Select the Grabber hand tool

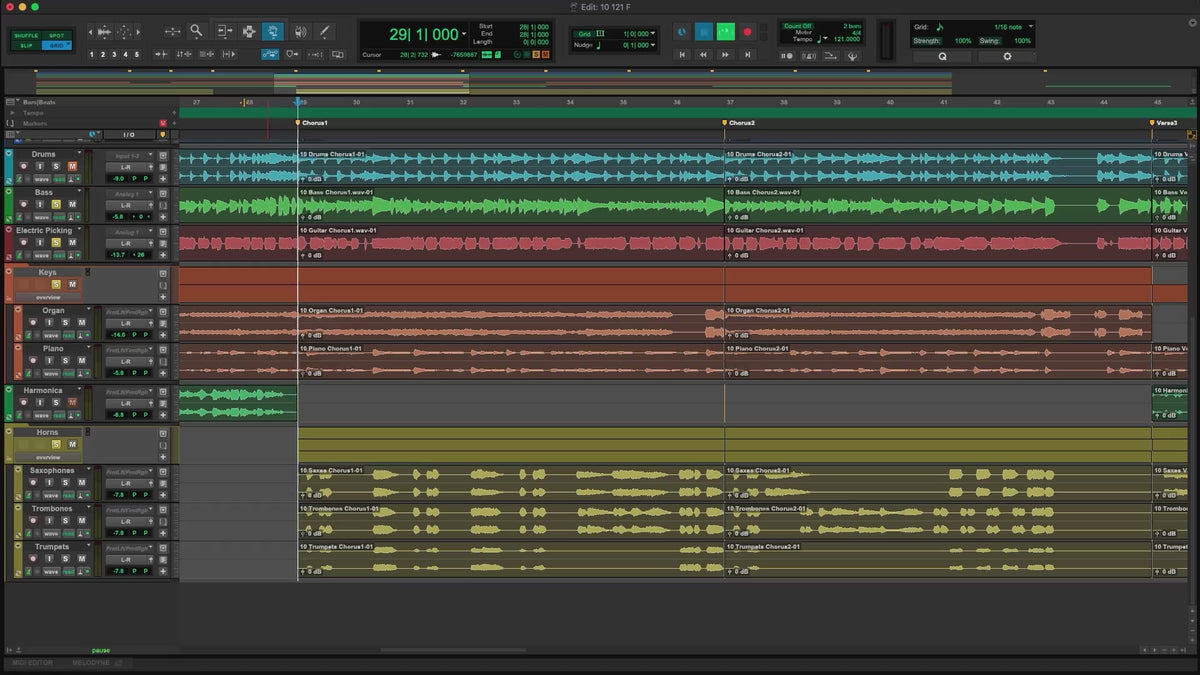272,31
